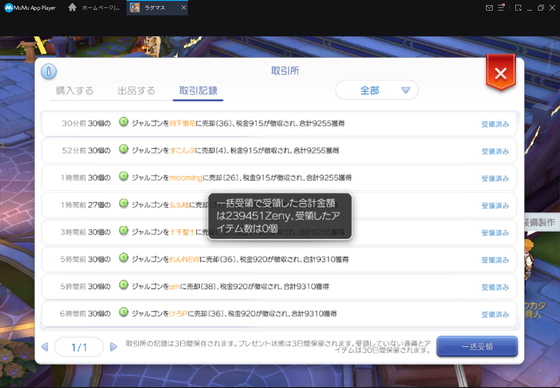The image size is (560, 388).
Task: Click the 取引所 window title
Action: coord(285,71)
